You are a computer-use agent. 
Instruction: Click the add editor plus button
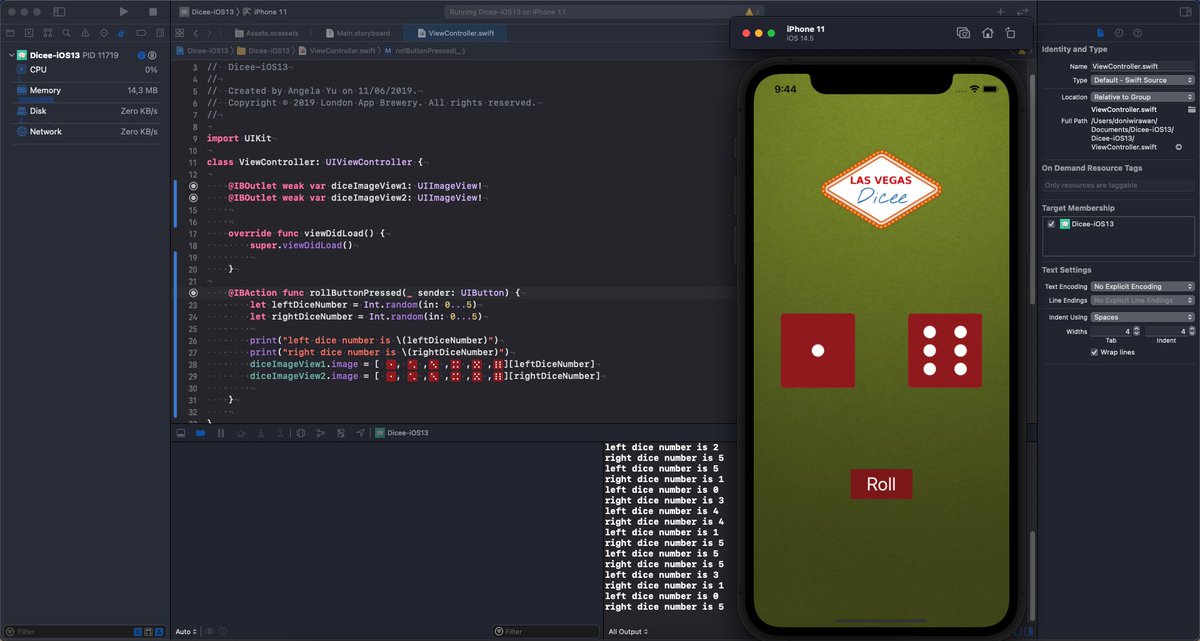(1001, 12)
